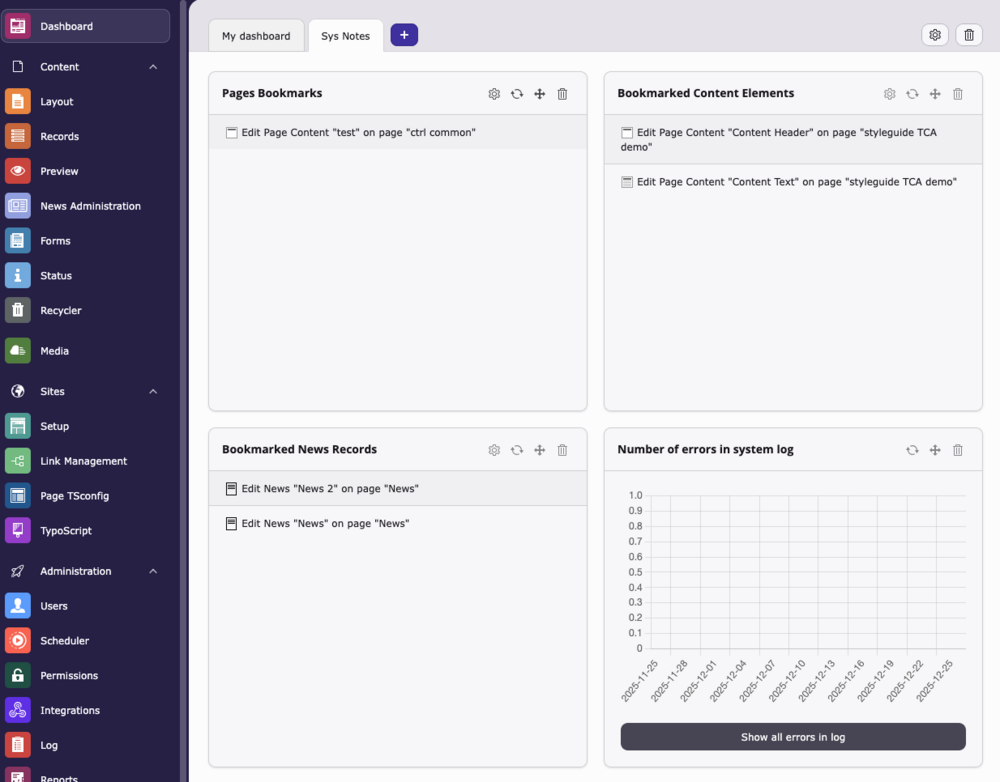1000x782 pixels.
Task: Open Edit News "News" on page "News"
Action: pyautogui.click(x=398, y=523)
